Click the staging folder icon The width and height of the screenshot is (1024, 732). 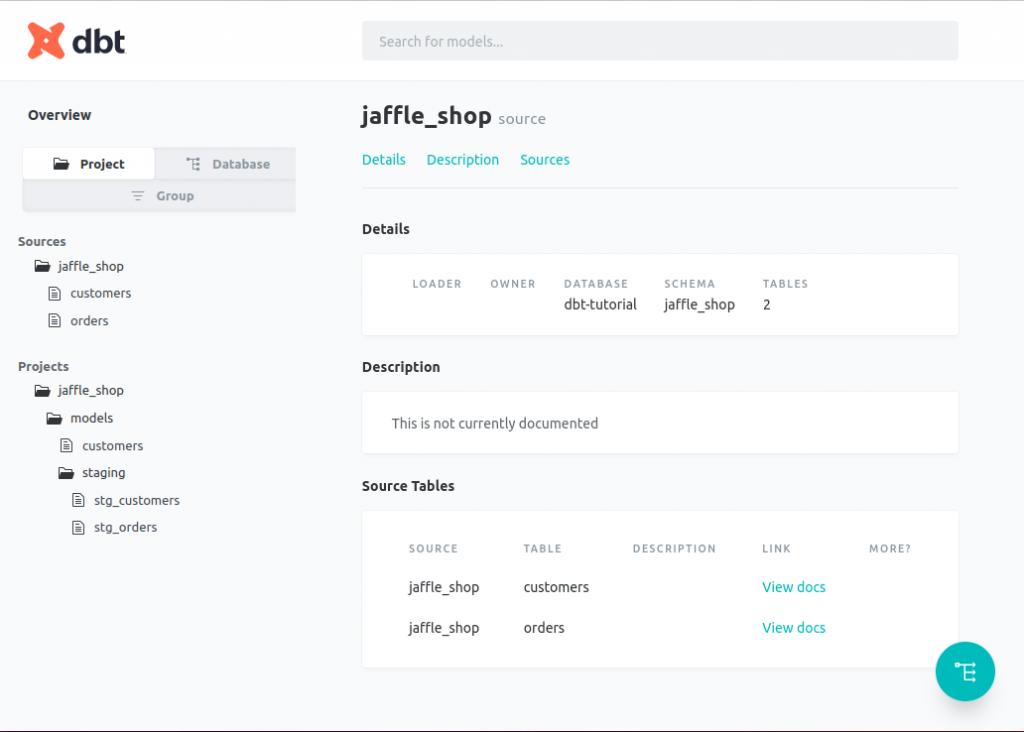(66, 473)
